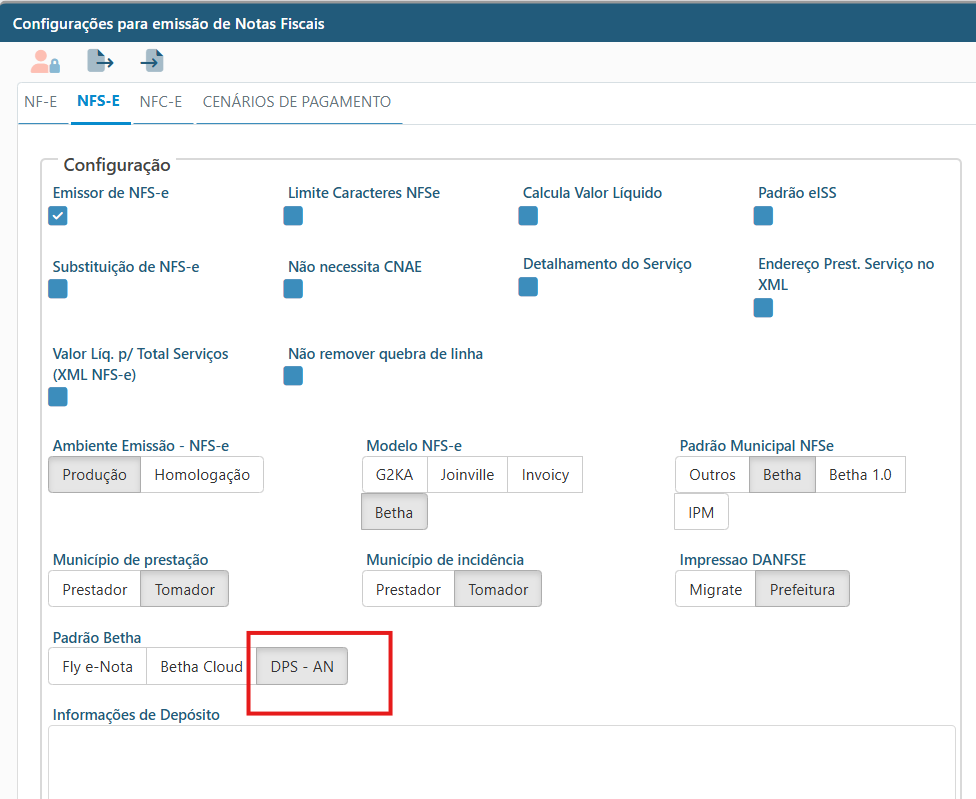Click the import file icon

(152, 62)
